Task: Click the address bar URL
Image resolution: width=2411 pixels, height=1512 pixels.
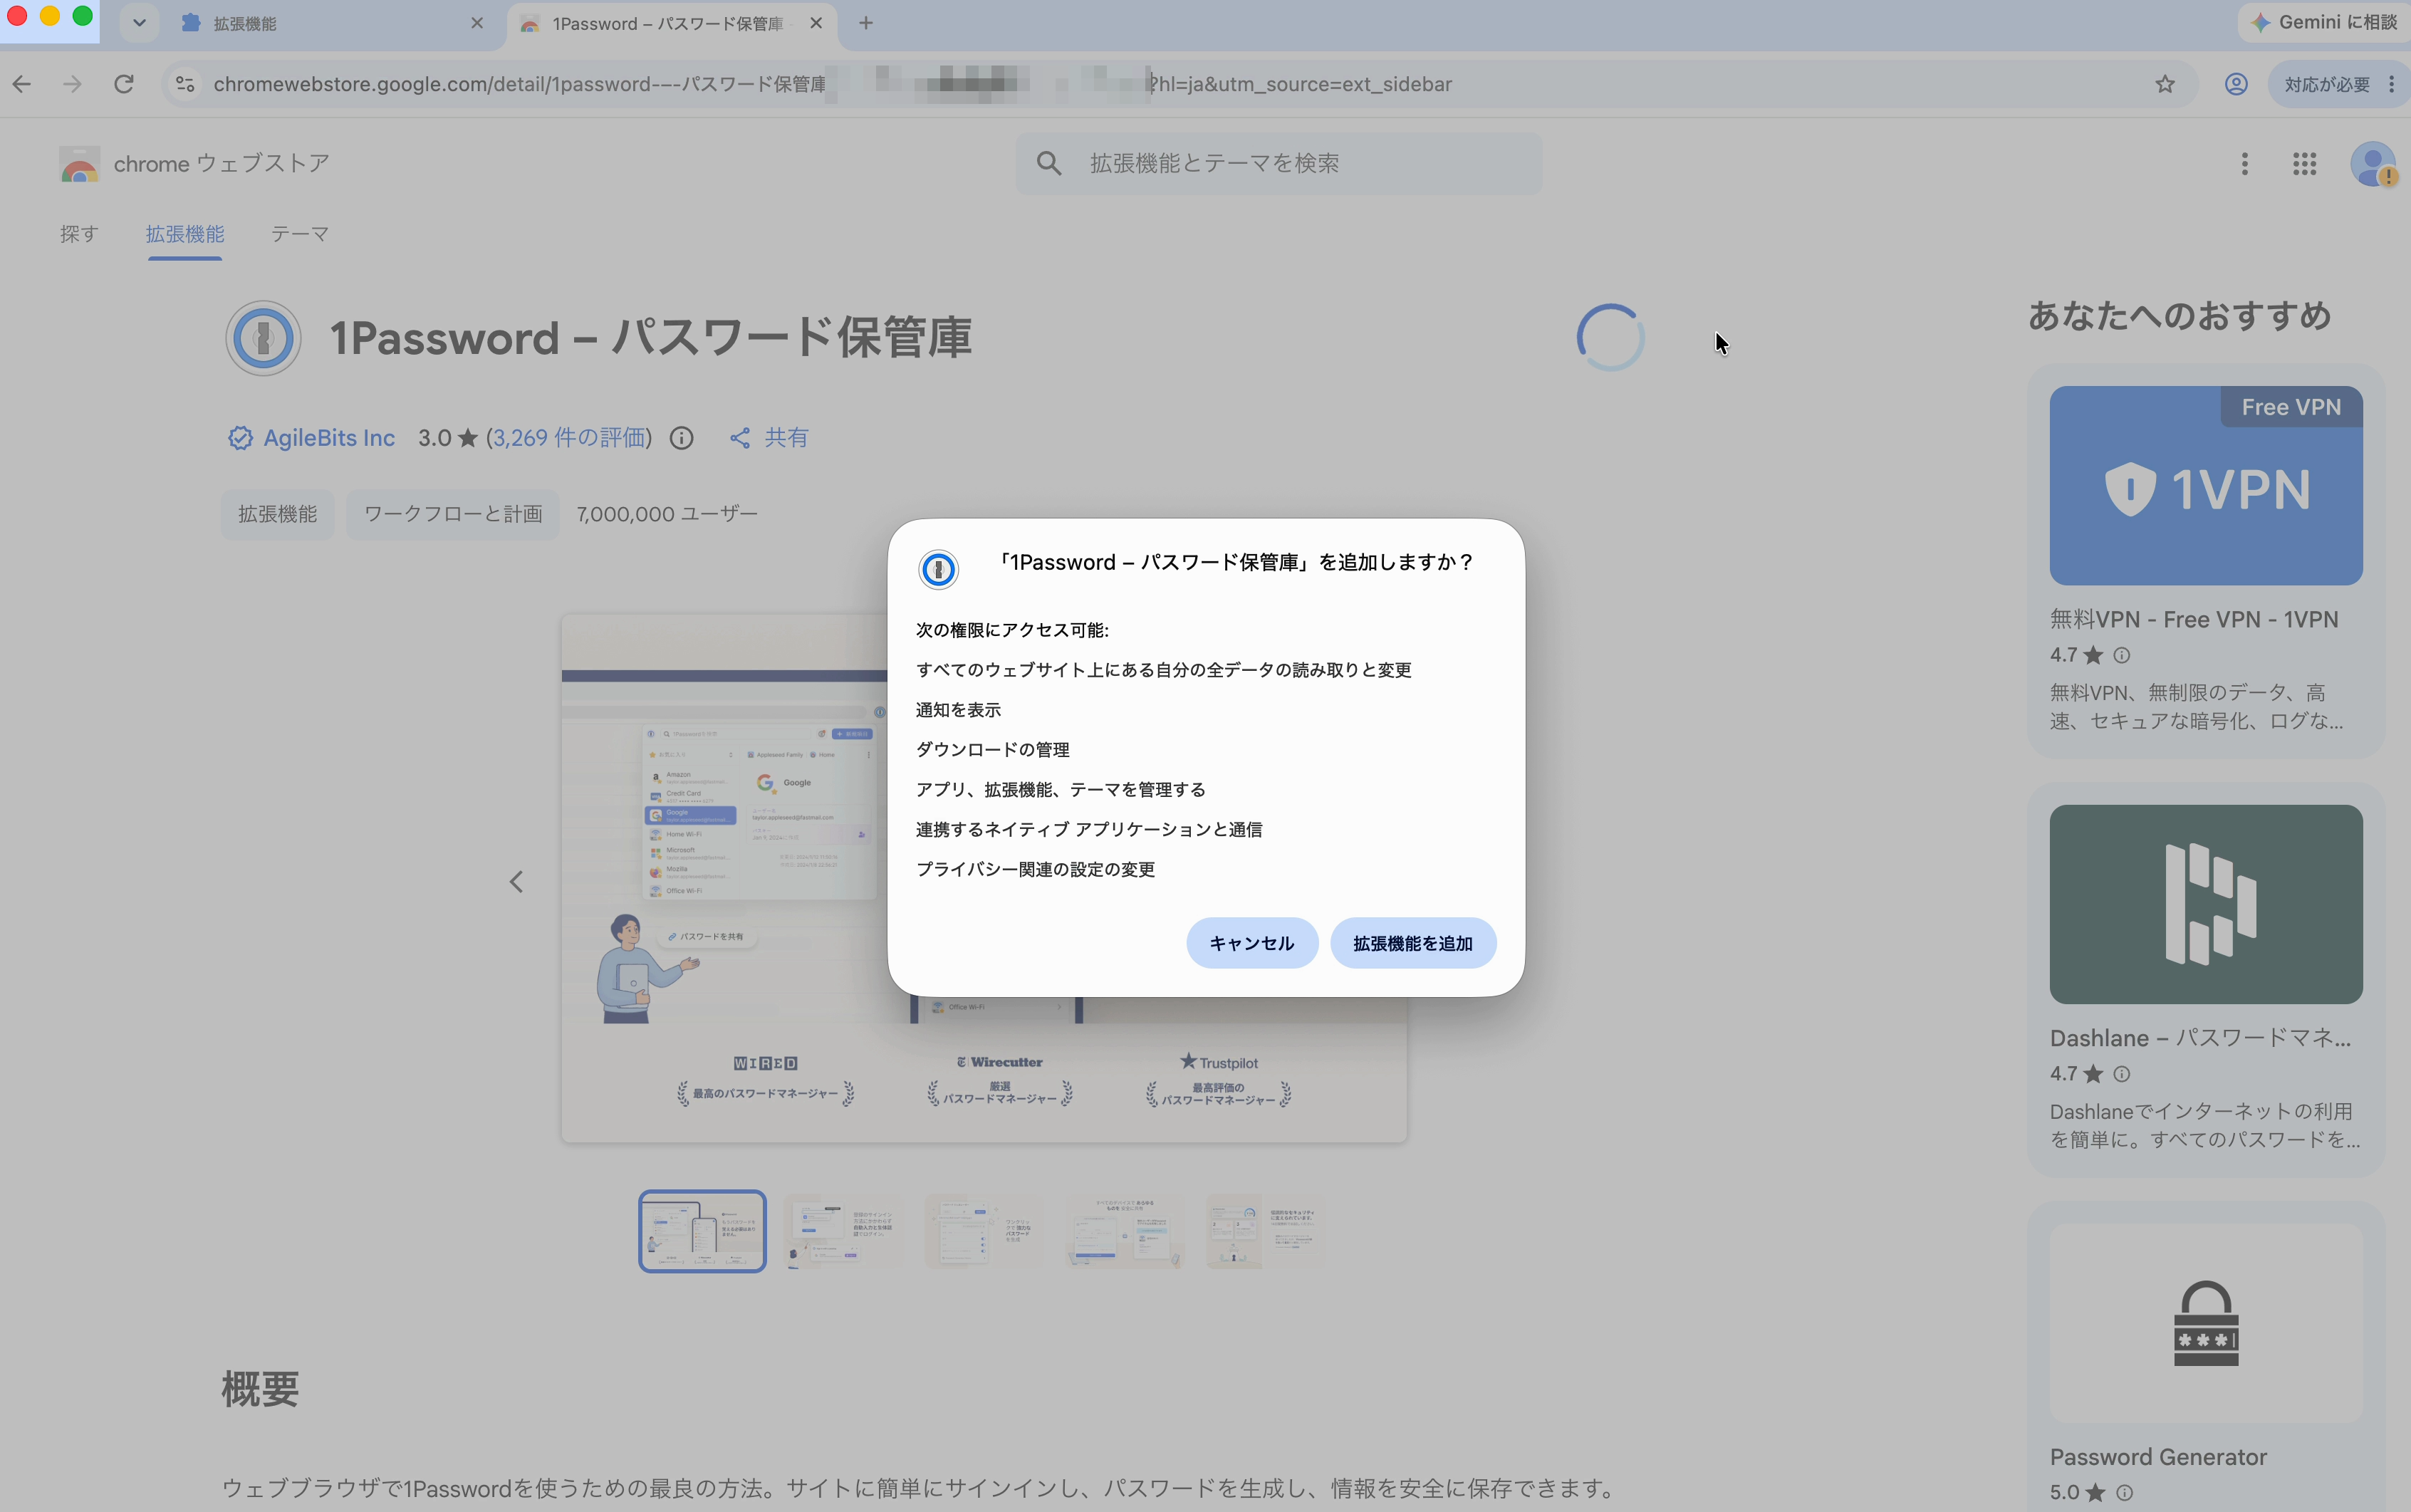Action: click(832, 84)
